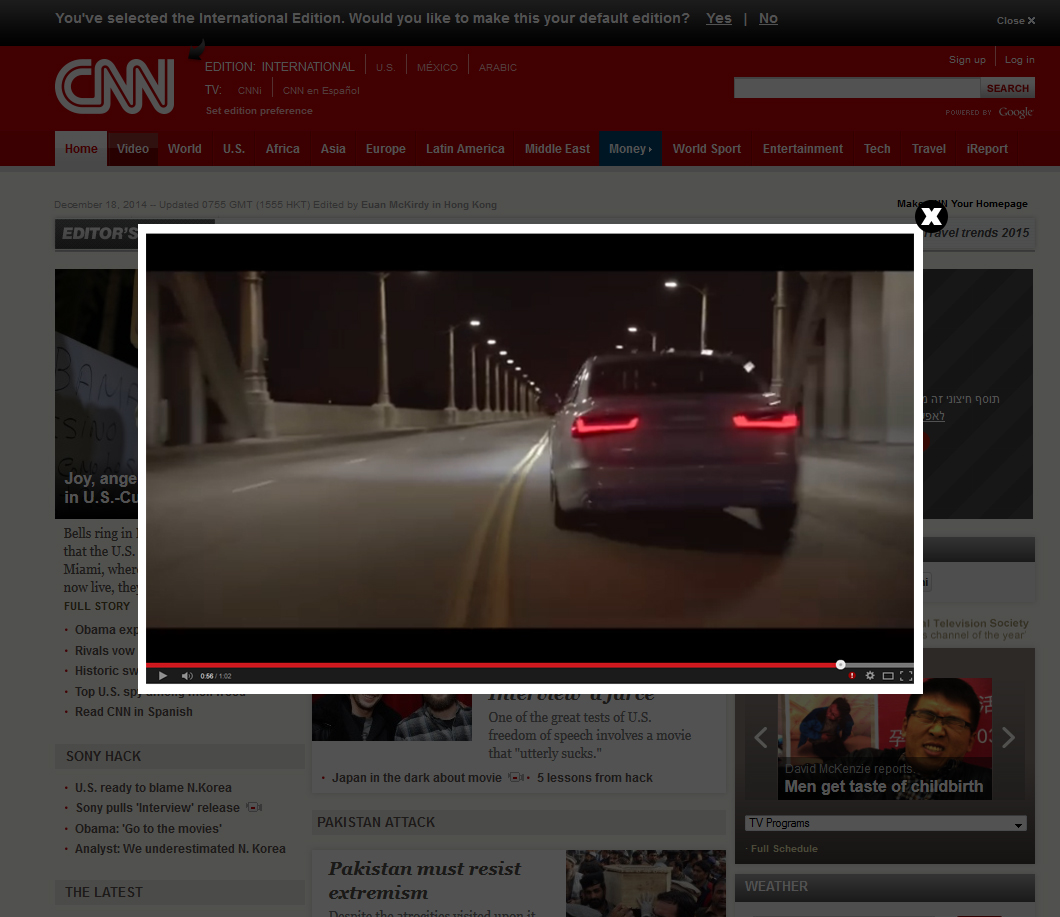Screen dimensions: 1060x917
Task: Click the Log in link
Action: [x=1019, y=60]
